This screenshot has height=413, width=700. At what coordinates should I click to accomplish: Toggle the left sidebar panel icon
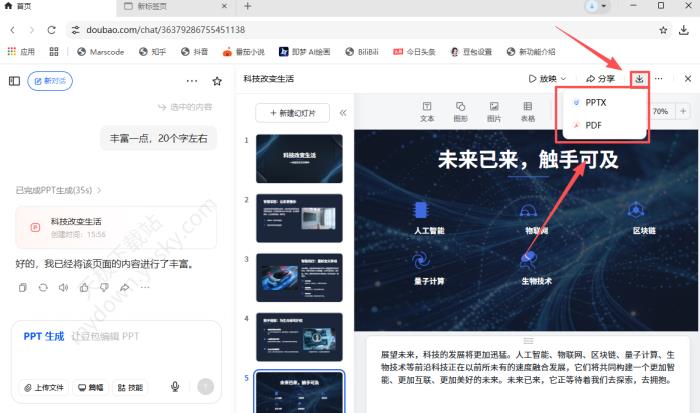coord(14,81)
